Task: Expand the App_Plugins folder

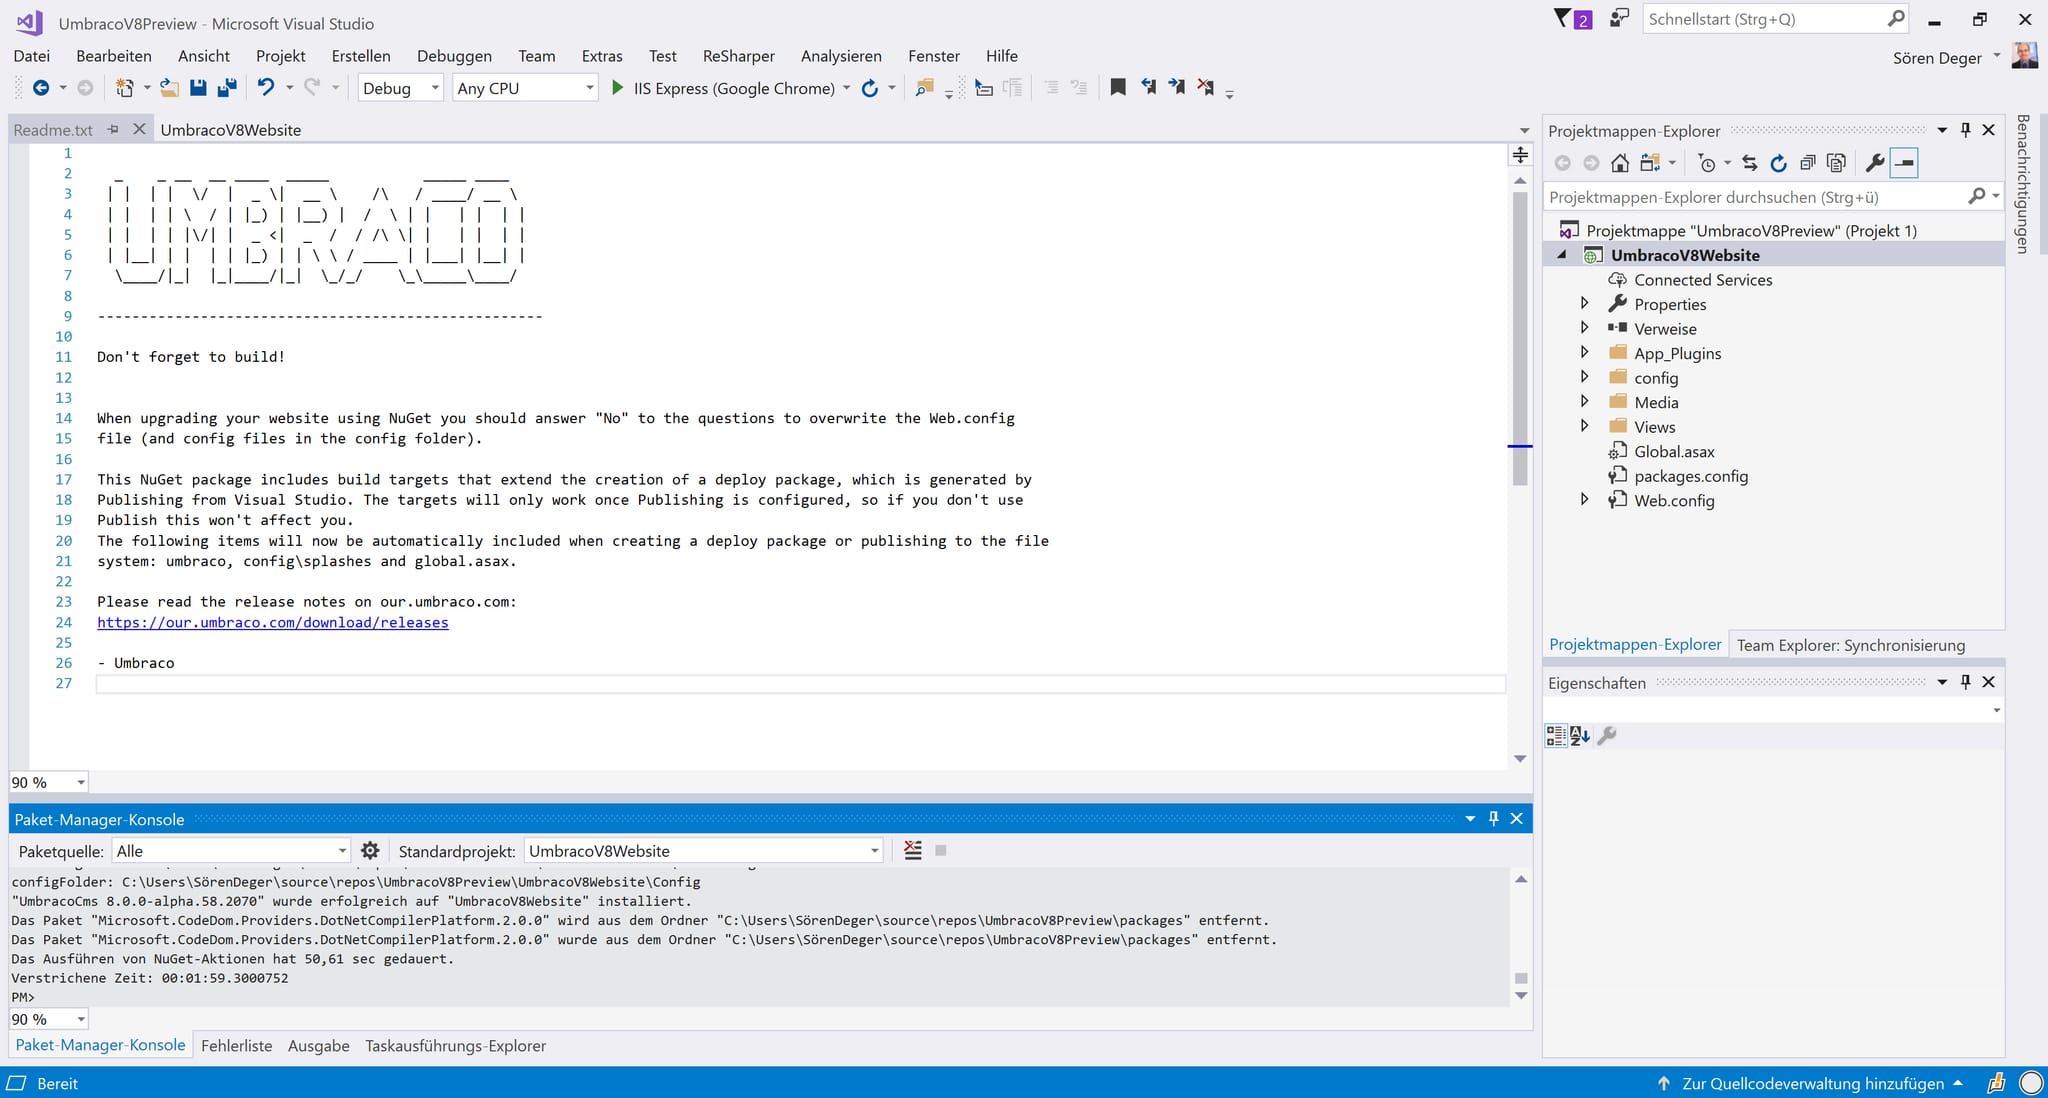Action: click(1584, 352)
